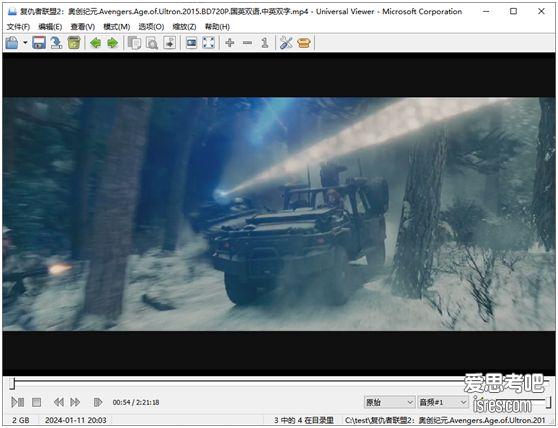Open the 文件(F) menu
This screenshot has height=428, width=558.
[x=18, y=27]
